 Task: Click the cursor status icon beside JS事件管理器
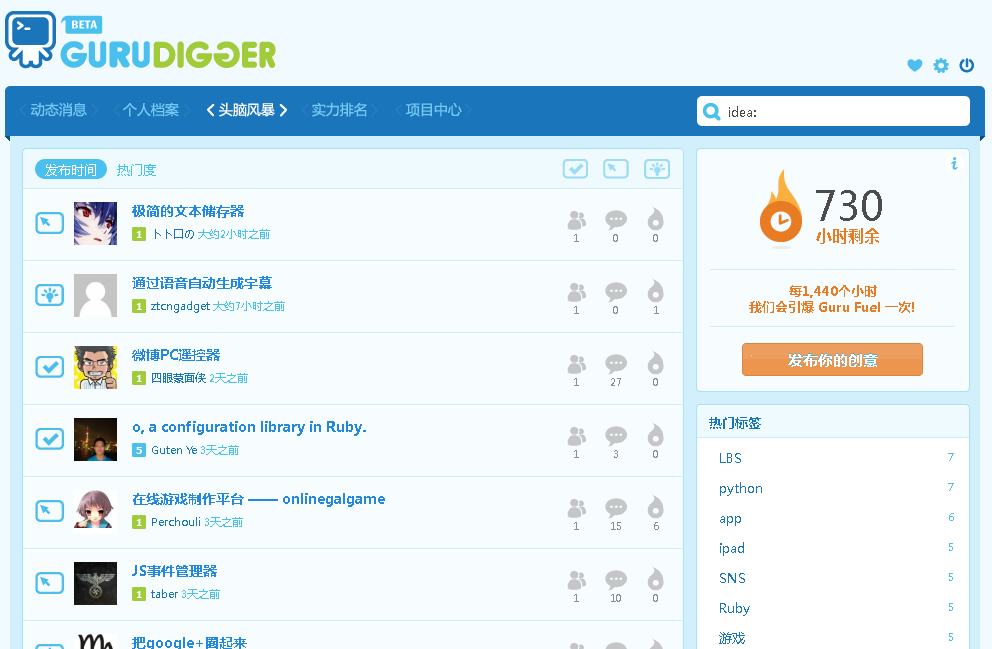pos(49,583)
